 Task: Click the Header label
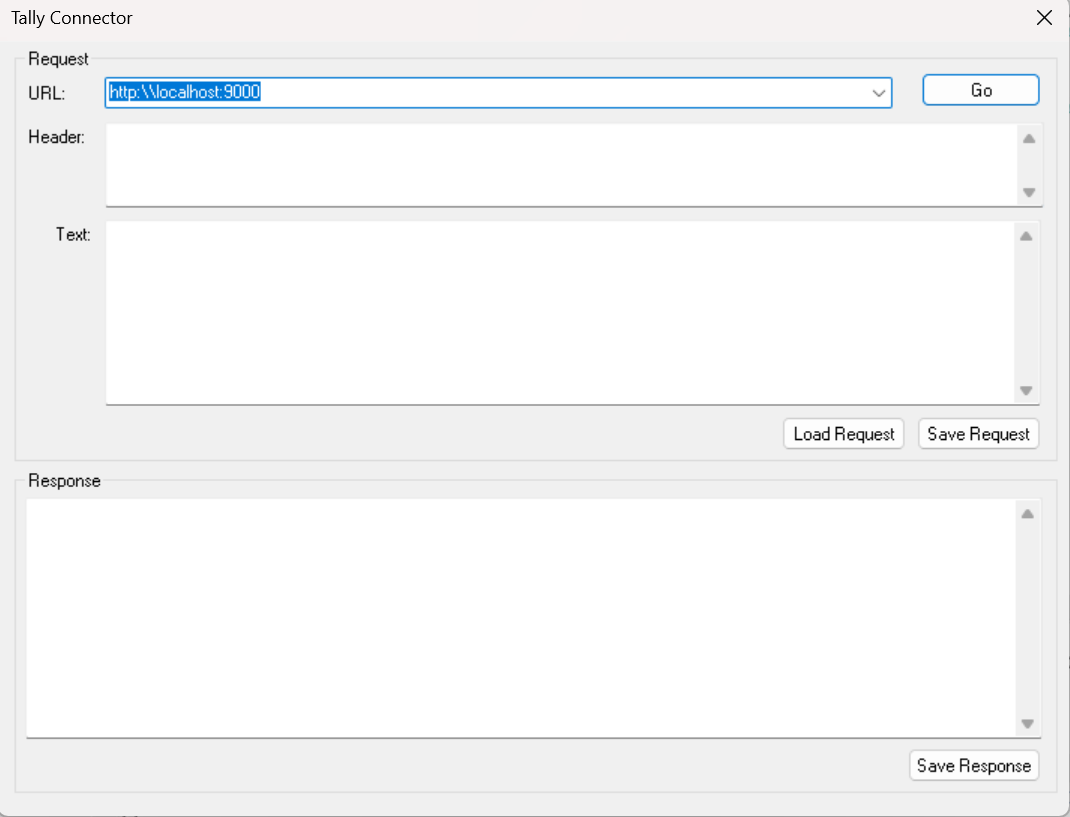point(57,137)
